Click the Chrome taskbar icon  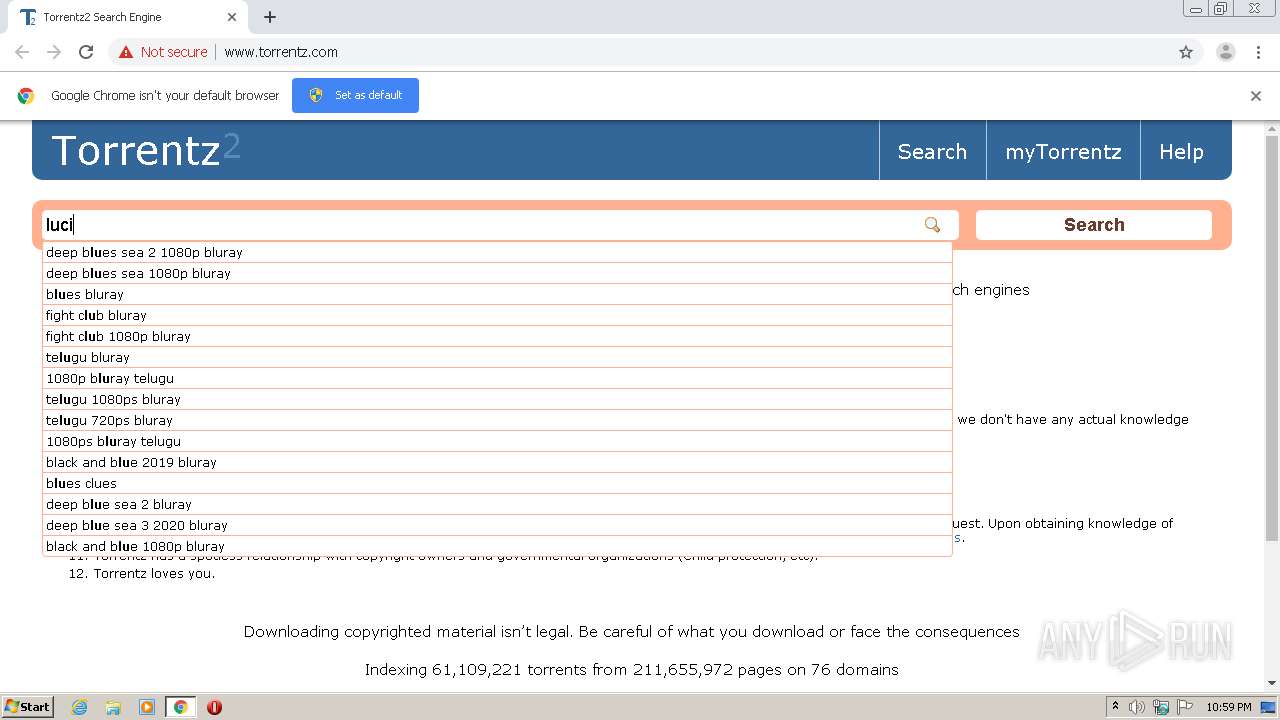point(180,707)
